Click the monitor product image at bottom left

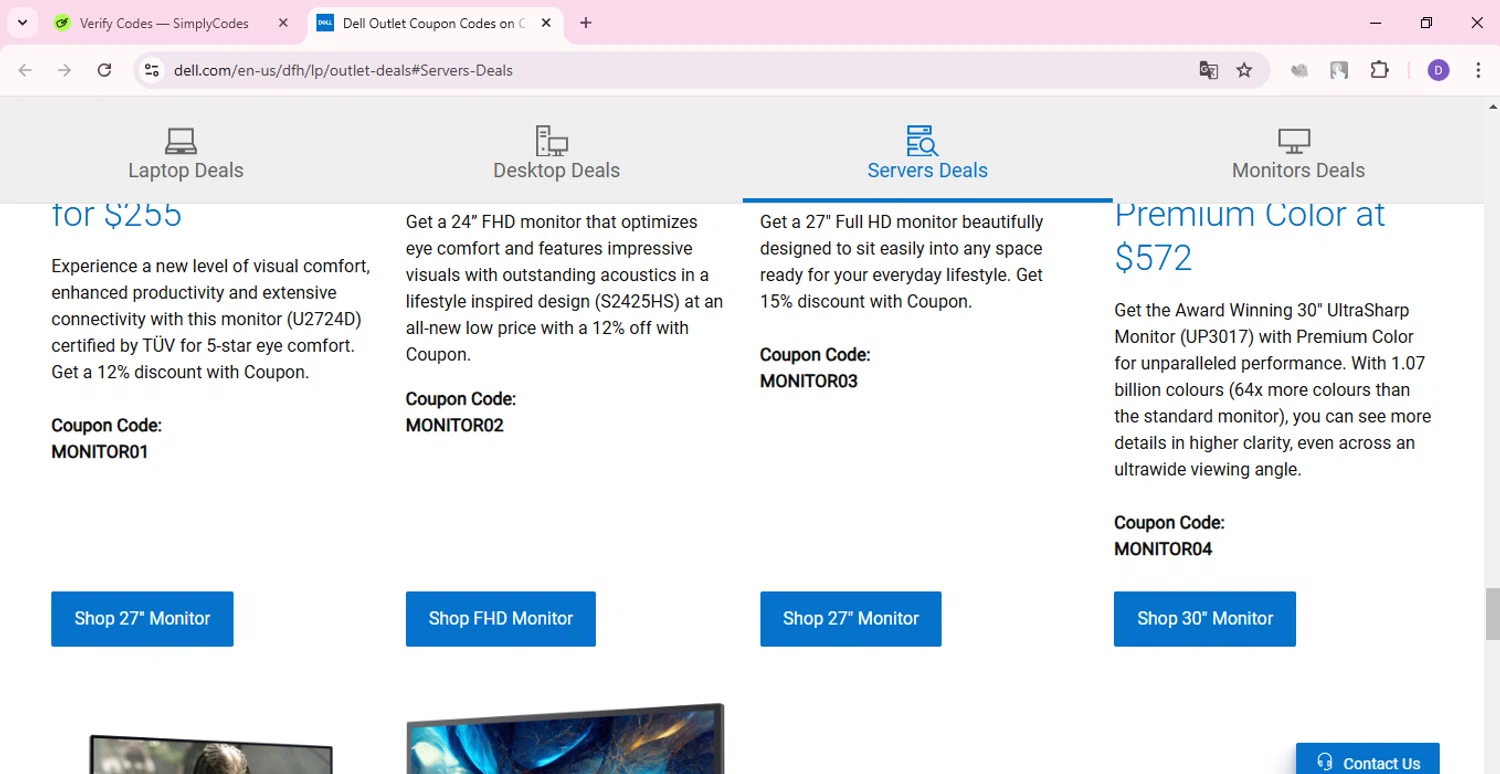(210, 754)
